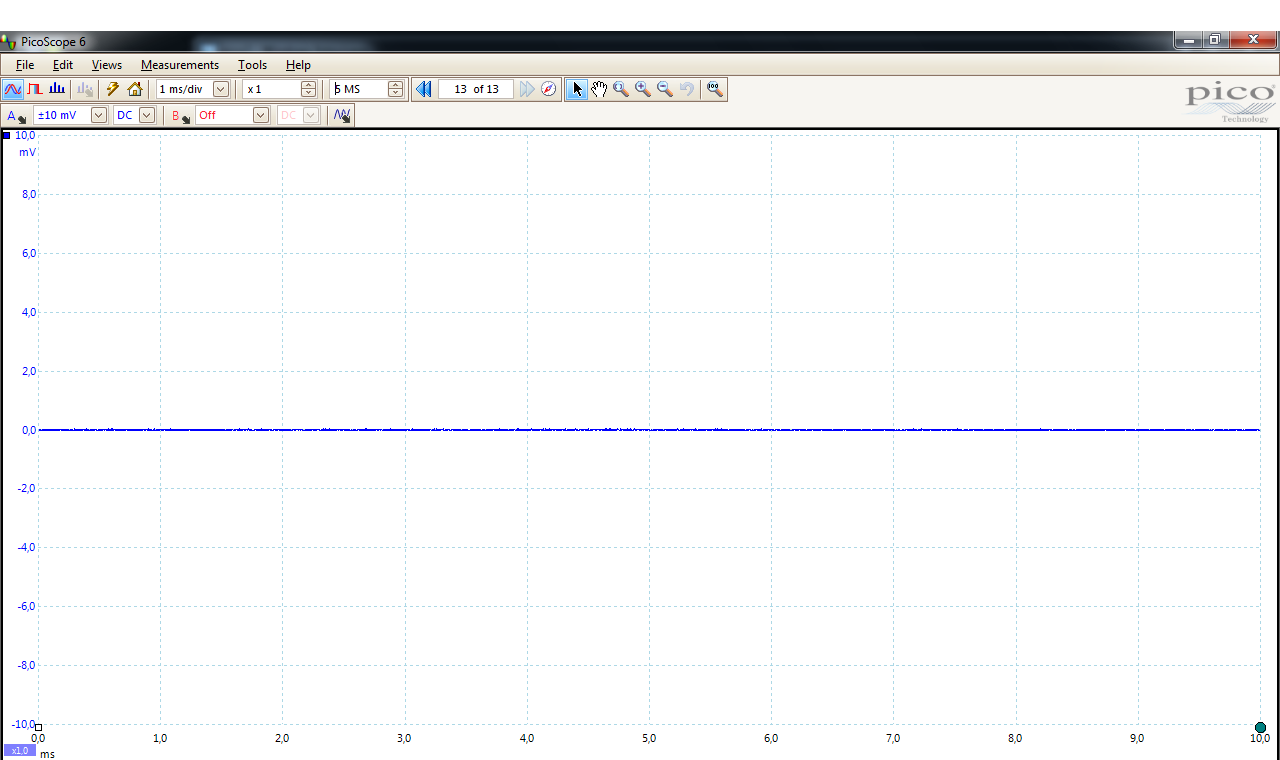1280x760 pixels.
Task: Click the Home icon in toolbar
Action: [x=135, y=89]
